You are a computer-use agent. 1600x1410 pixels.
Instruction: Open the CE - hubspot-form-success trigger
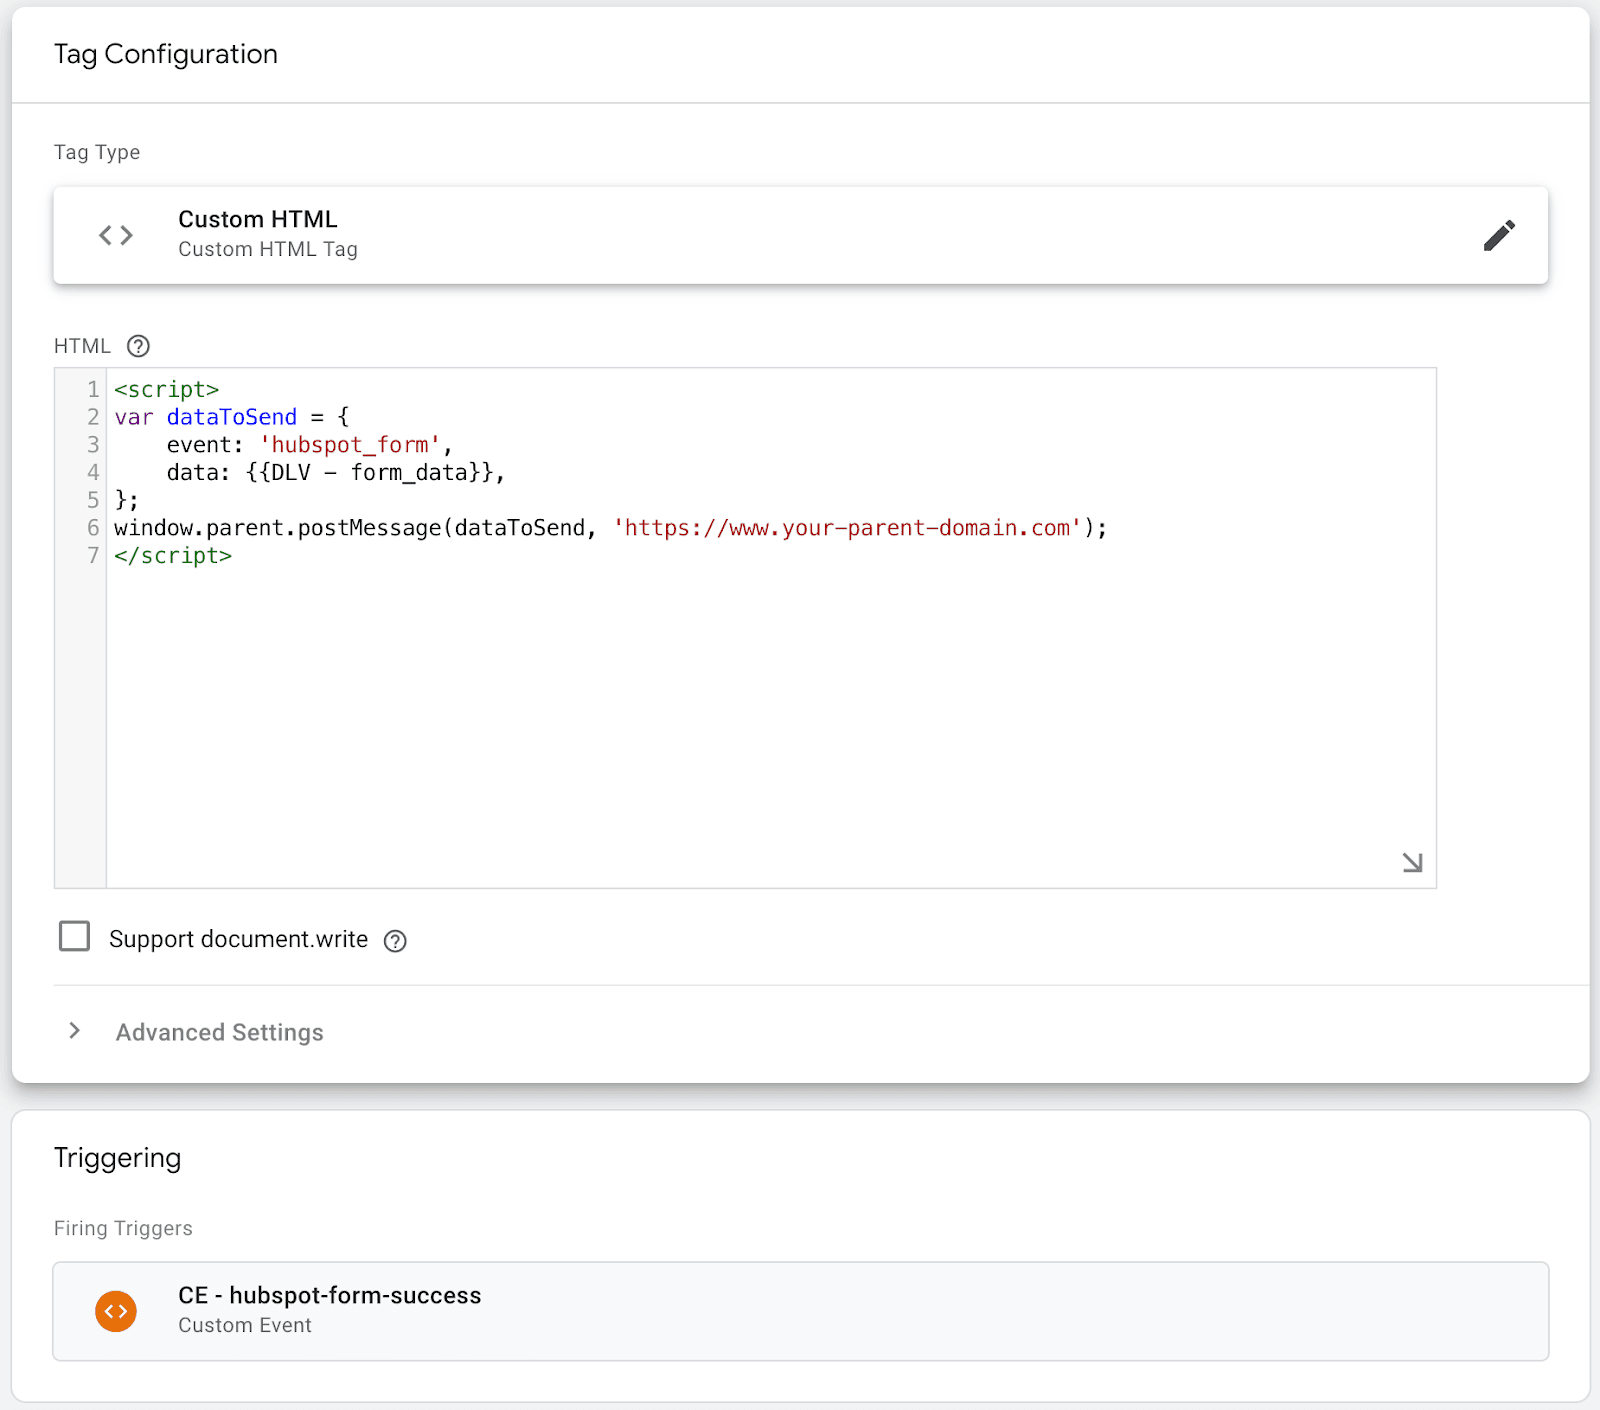tap(330, 1295)
